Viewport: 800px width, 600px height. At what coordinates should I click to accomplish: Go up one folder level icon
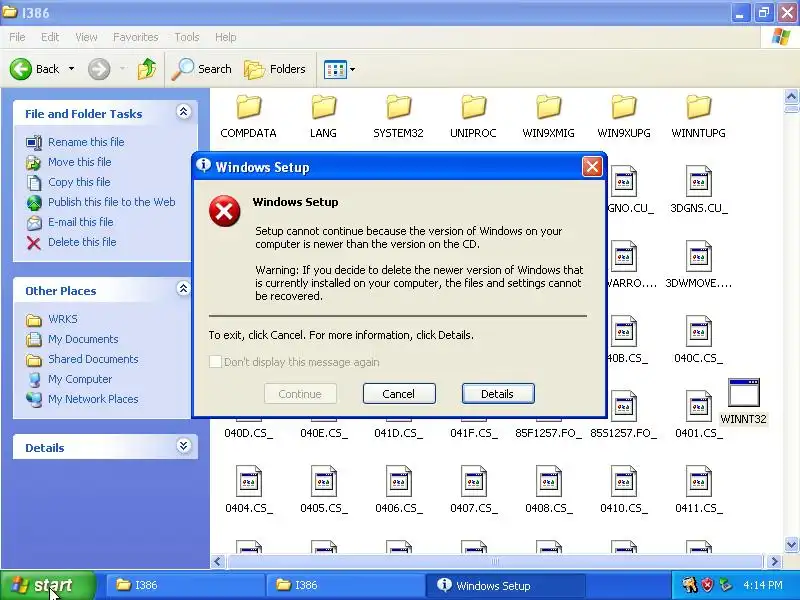147,69
